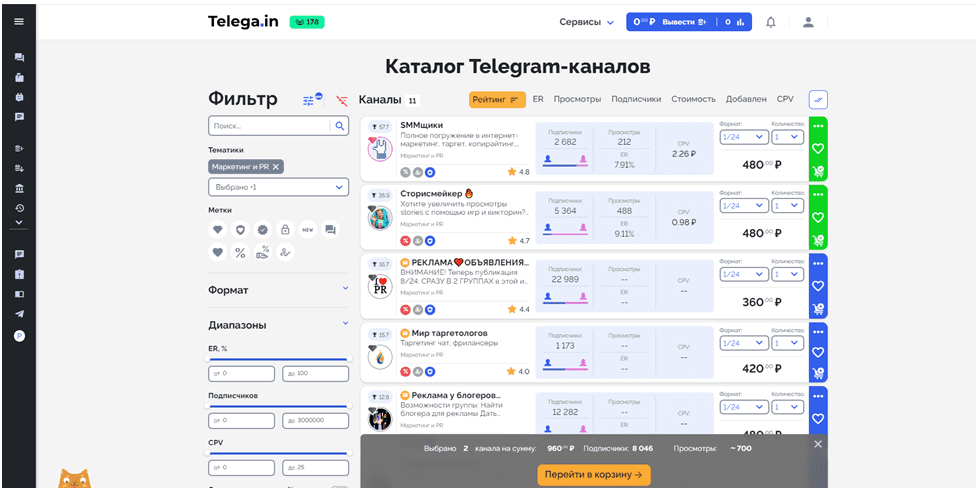
Task: Sort channels by Стоимость
Action: tap(694, 99)
